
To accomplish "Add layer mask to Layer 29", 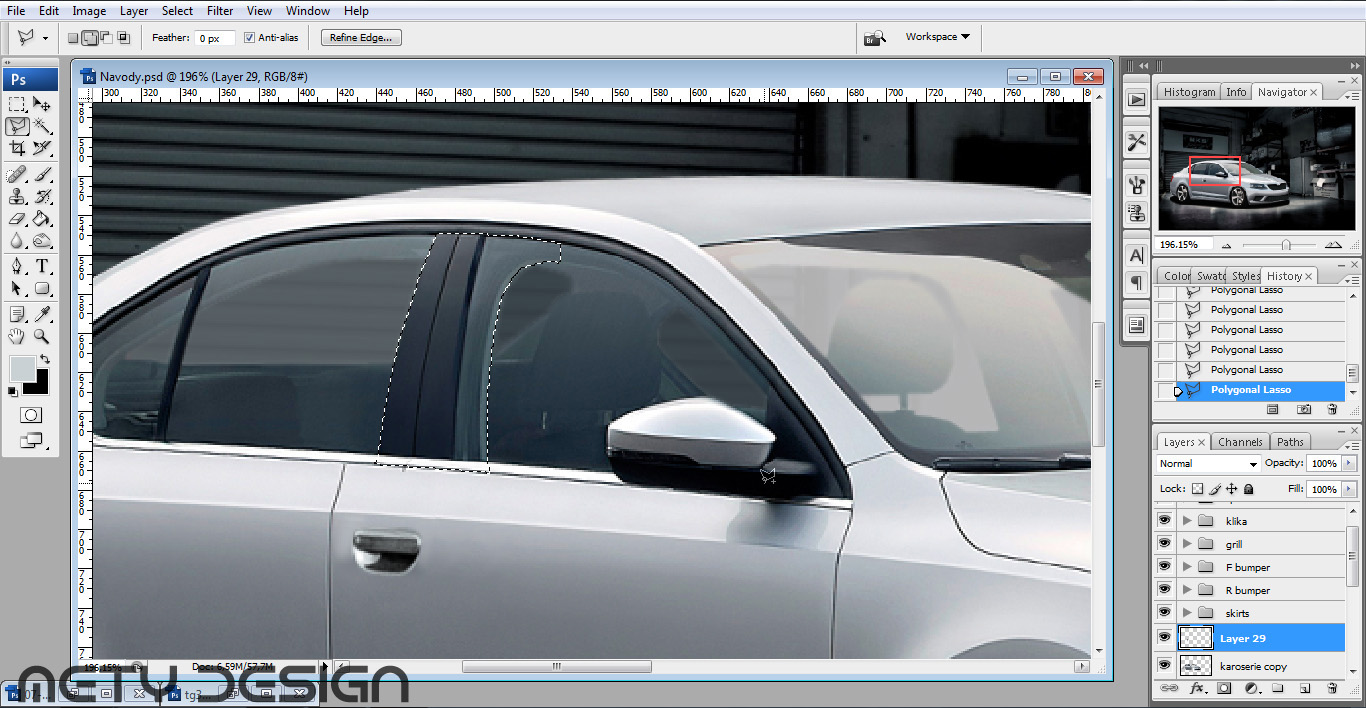I will (1223, 688).
